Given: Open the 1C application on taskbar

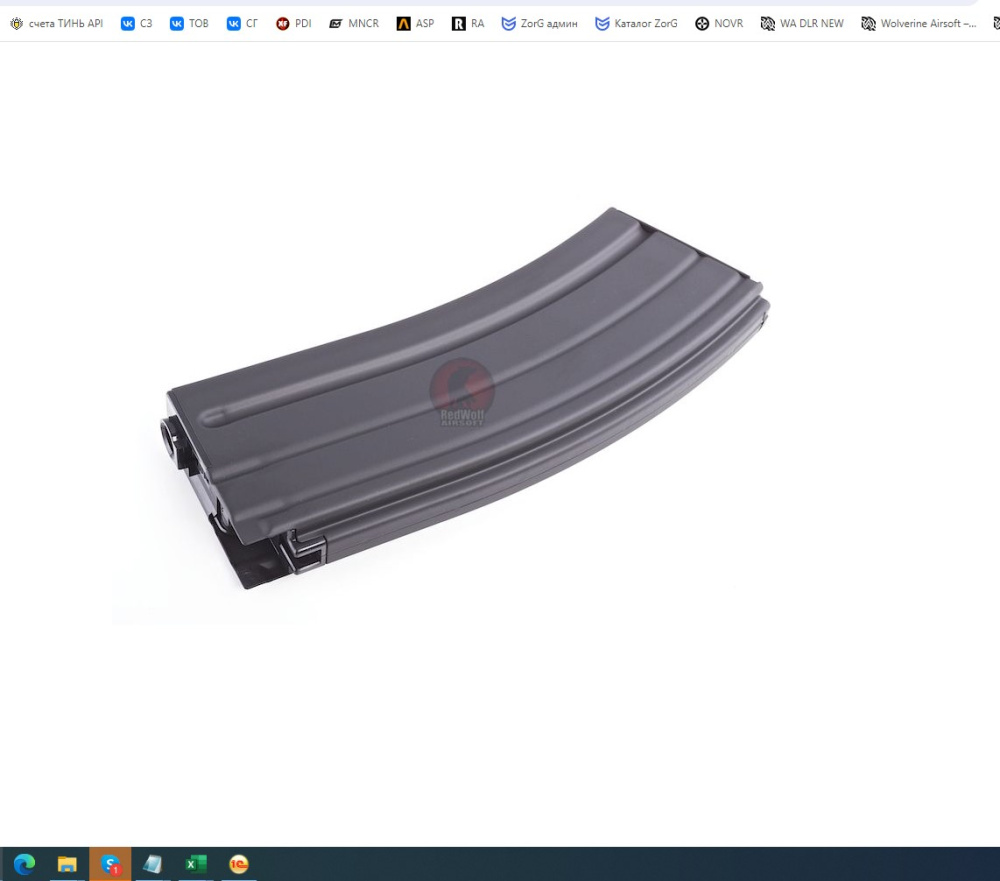Looking at the screenshot, I should (x=239, y=864).
